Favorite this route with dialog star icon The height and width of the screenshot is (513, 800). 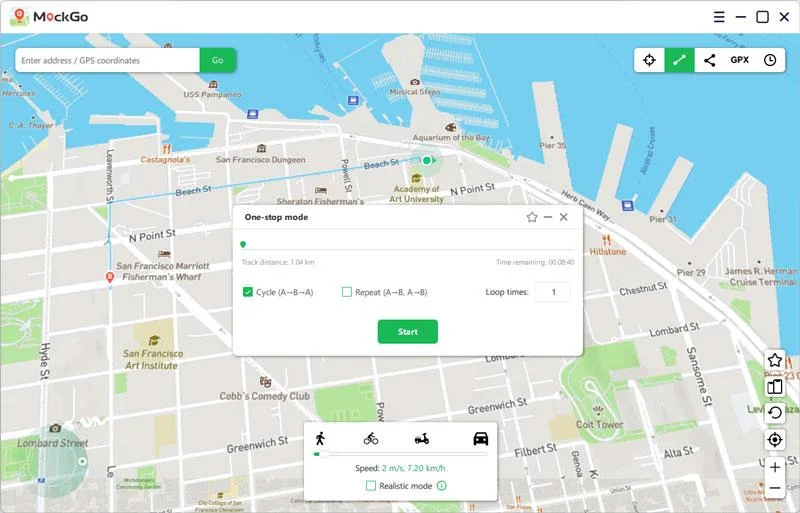[x=532, y=217]
